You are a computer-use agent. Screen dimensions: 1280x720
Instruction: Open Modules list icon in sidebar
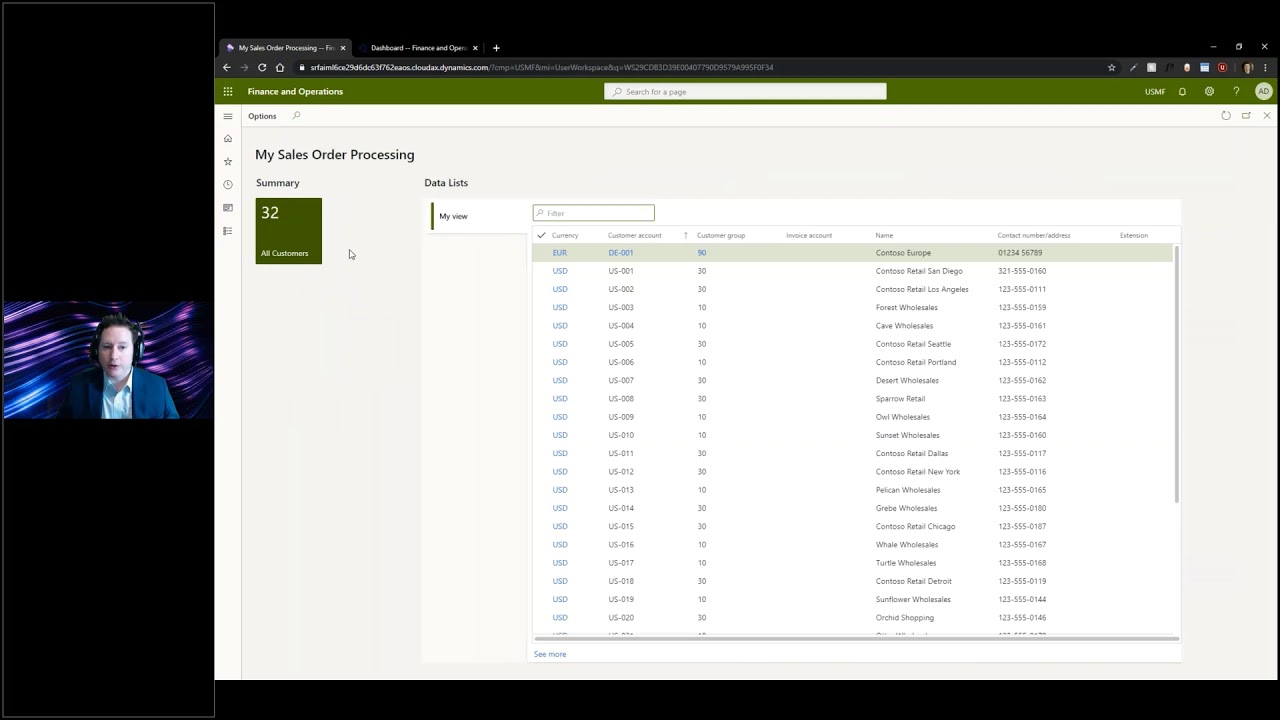(x=228, y=231)
